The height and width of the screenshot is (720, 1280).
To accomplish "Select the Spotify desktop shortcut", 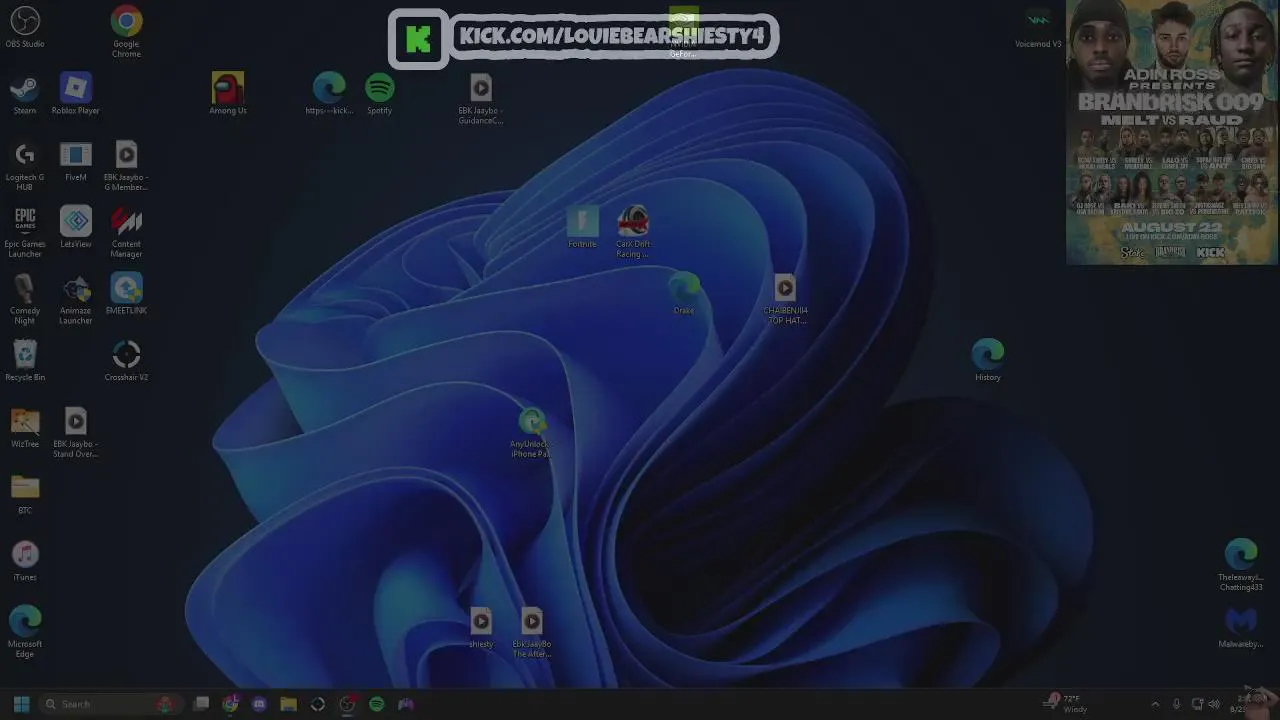I will [x=380, y=94].
